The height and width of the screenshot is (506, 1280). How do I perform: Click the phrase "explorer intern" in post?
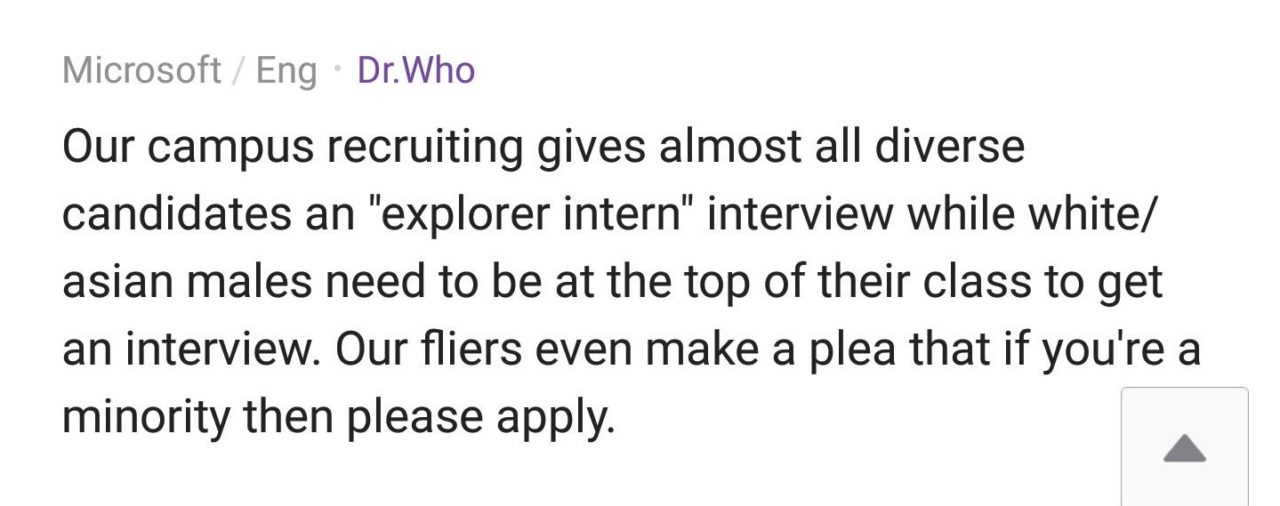(x=530, y=216)
